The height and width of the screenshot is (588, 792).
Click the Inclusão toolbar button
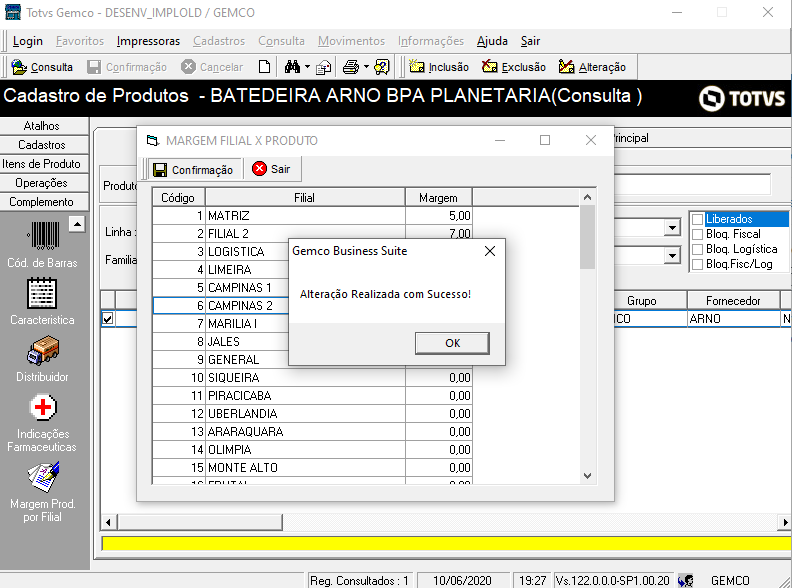click(439, 67)
